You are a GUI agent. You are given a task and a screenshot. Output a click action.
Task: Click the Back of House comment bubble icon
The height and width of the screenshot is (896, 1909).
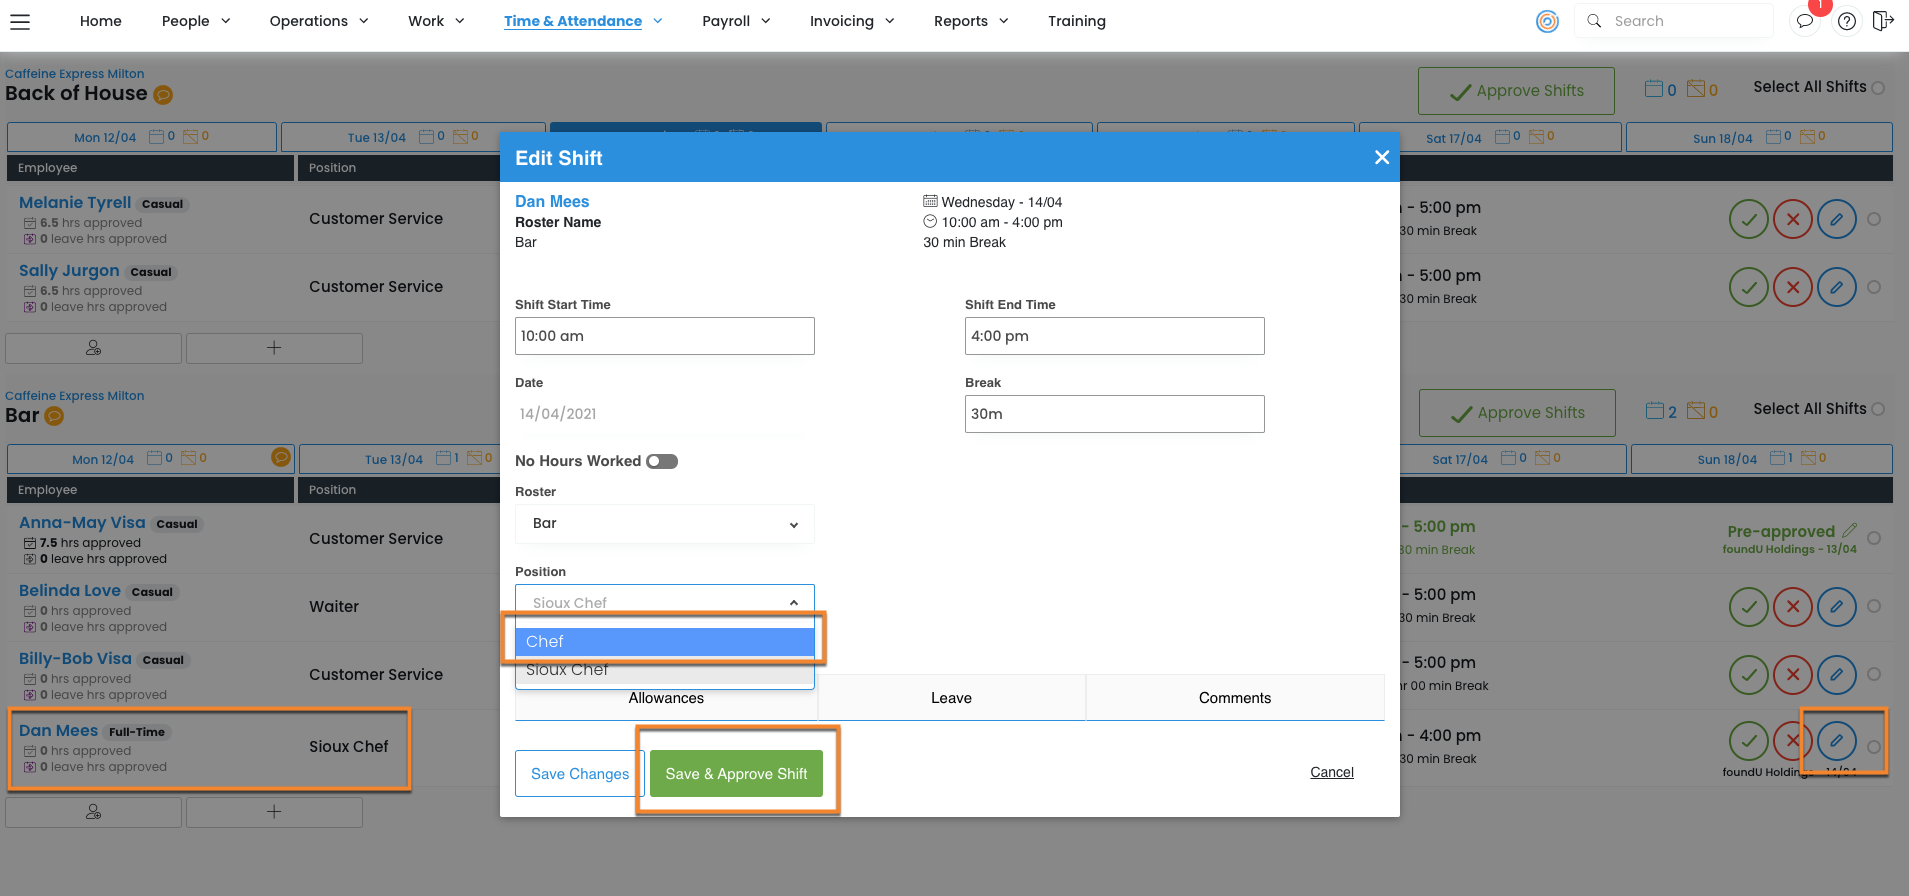coord(163,95)
